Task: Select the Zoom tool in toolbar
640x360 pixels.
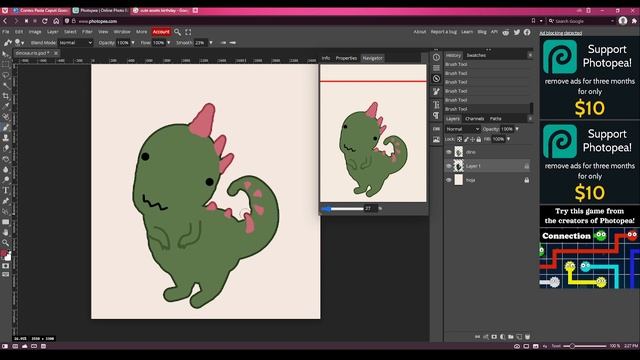Action: [5, 243]
